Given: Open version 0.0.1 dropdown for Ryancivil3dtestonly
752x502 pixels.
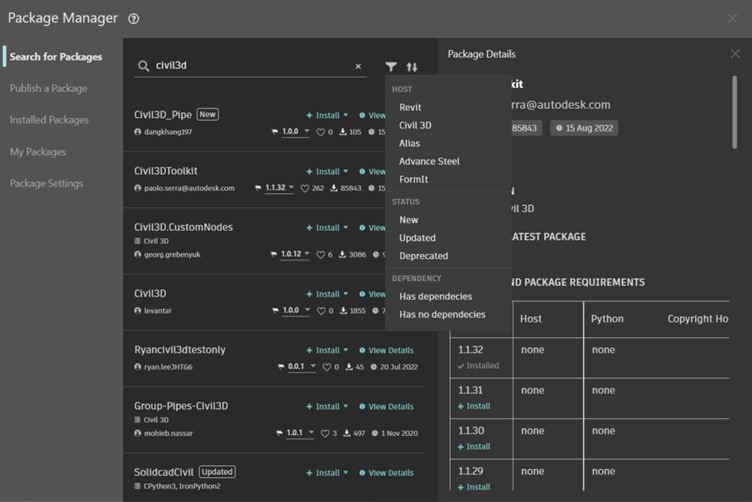Looking at the screenshot, I should (x=302, y=366).
